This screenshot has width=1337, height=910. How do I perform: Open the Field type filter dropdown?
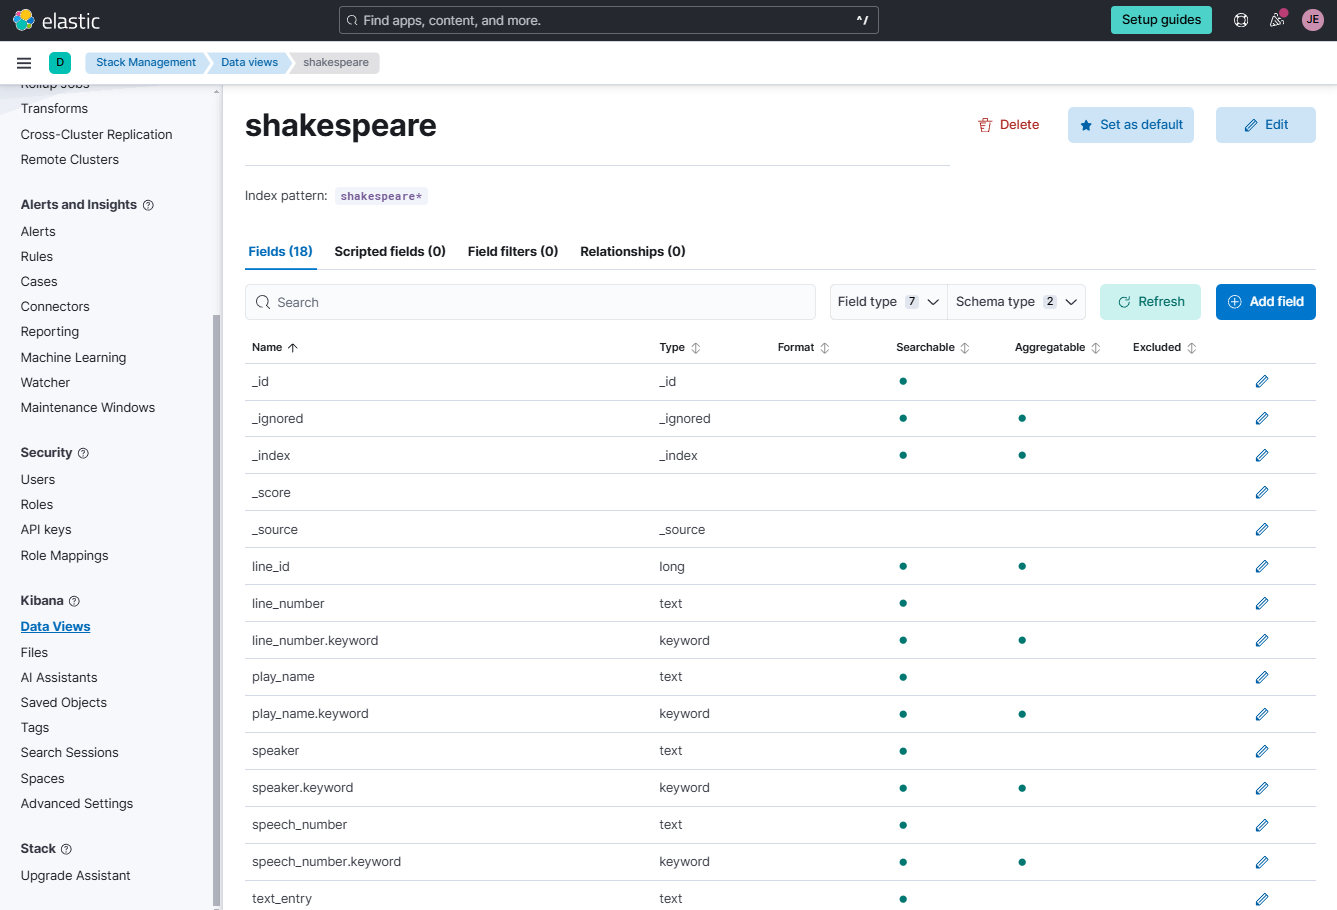[x=889, y=302]
